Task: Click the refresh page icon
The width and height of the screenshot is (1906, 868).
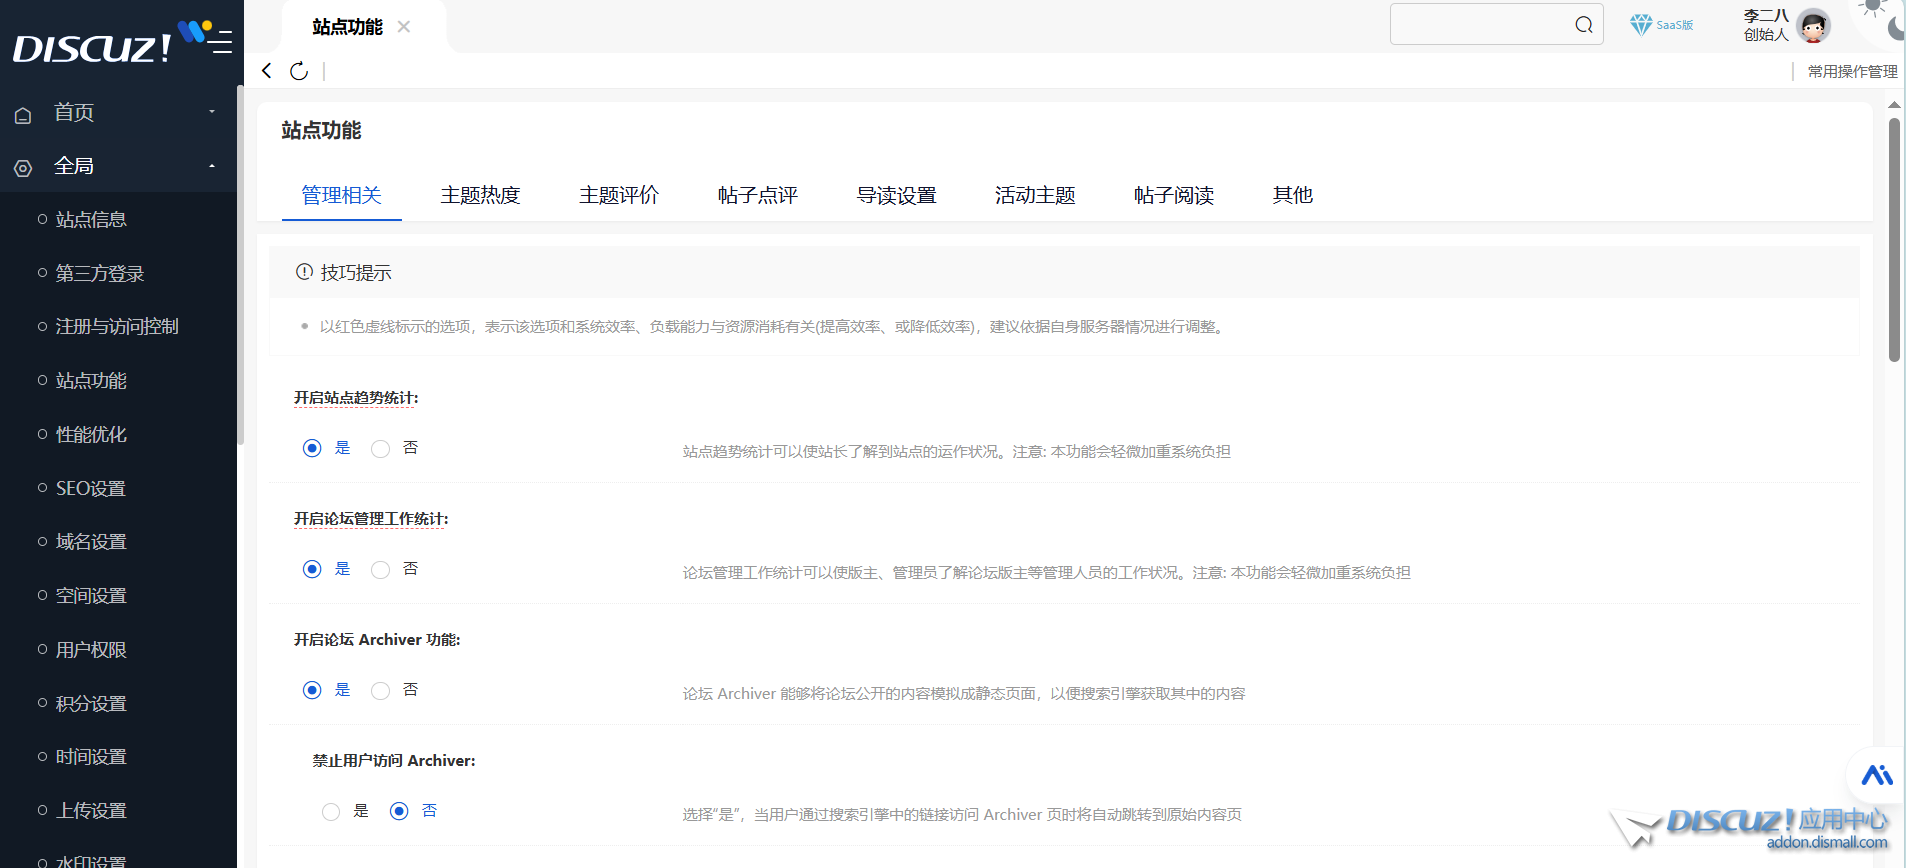Action: click(299, 71)
